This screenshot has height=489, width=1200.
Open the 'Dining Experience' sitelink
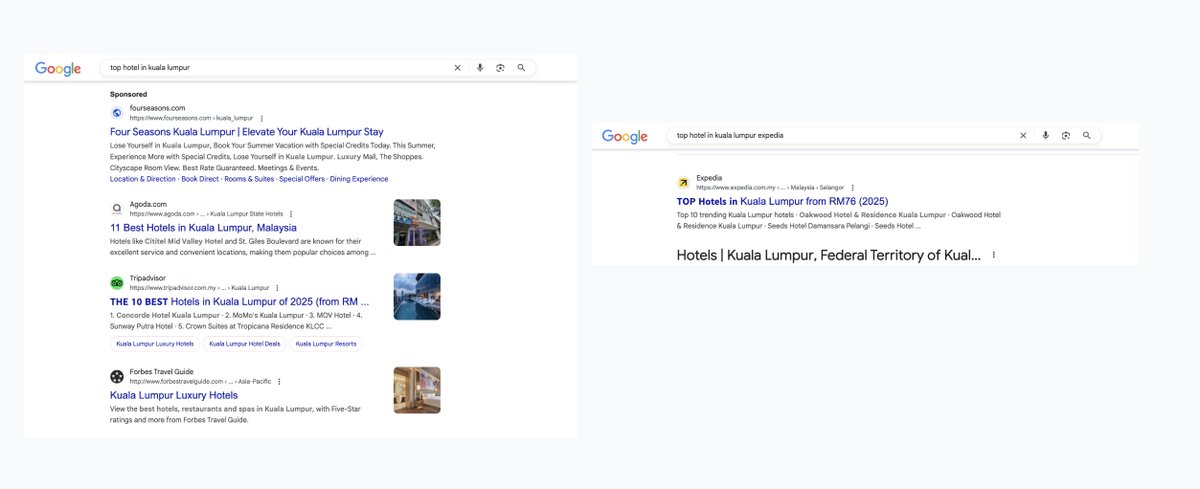360,179
